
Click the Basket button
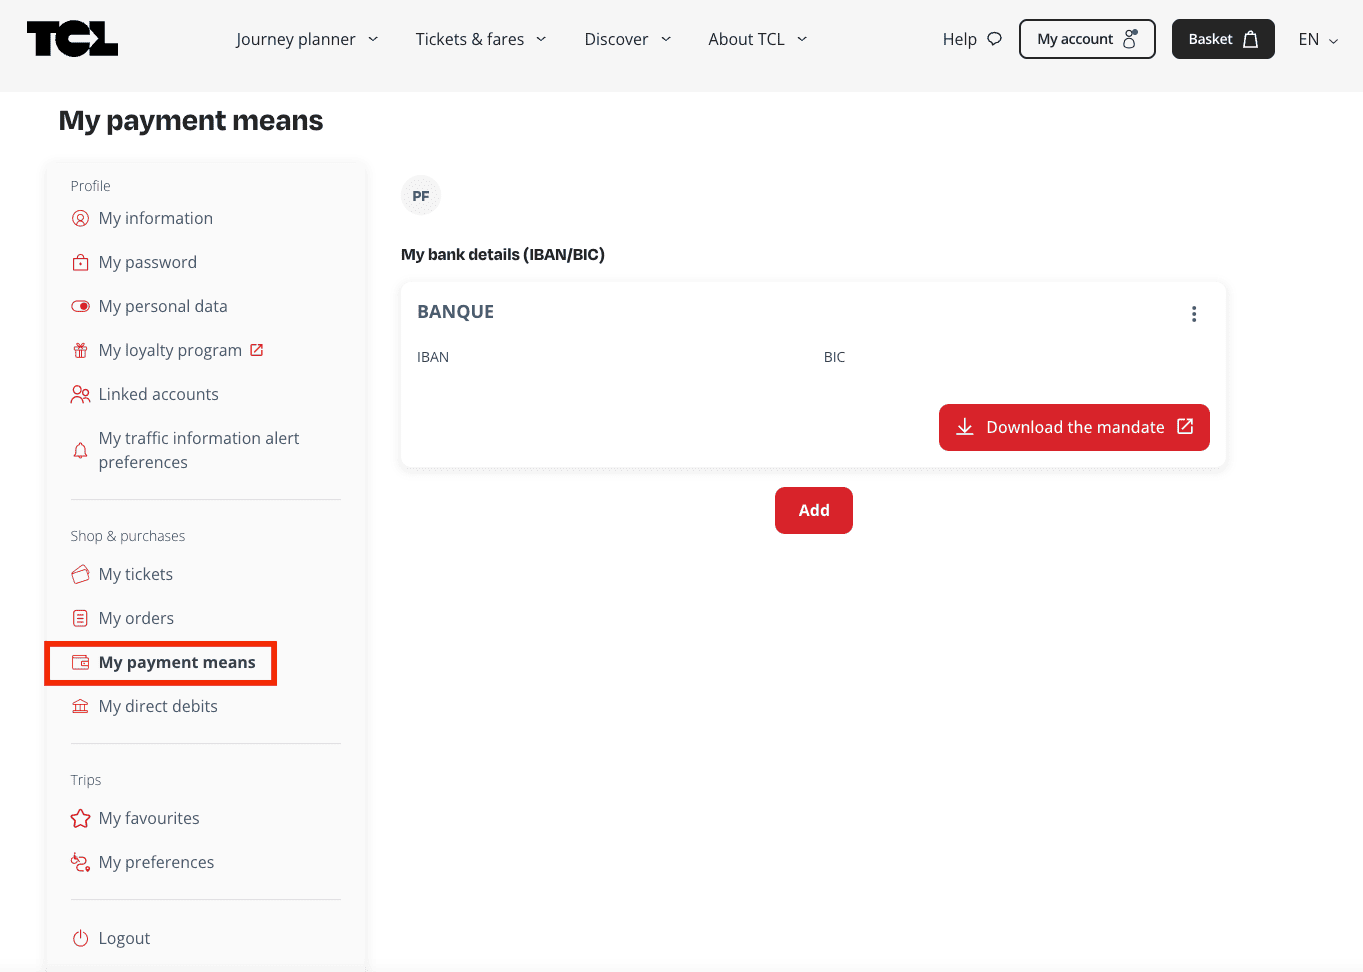(x=1223, y=39)
